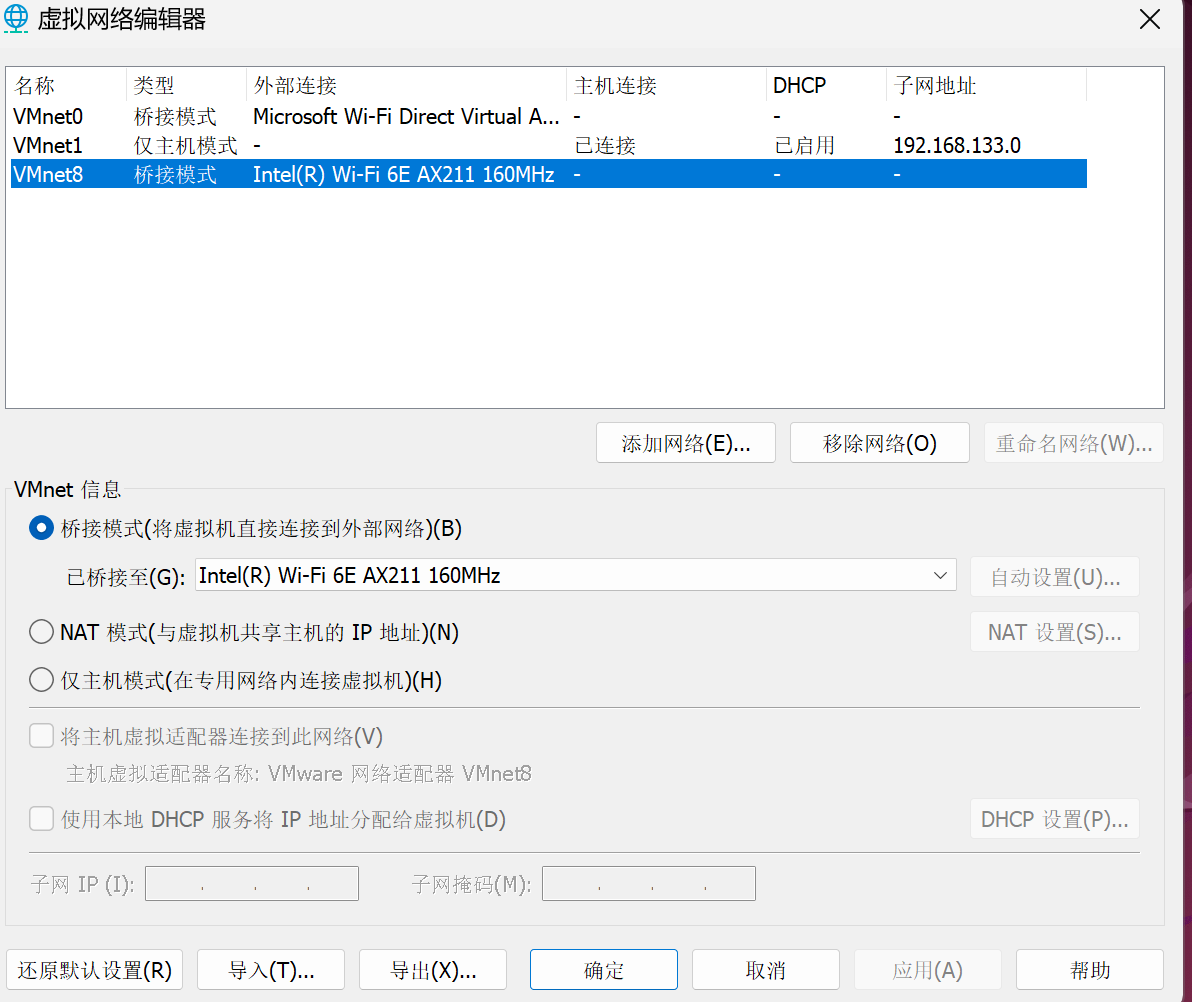Screen dimensions: 1192x1002
Task: Select the VMnet1 row
Action: (549, 145)
